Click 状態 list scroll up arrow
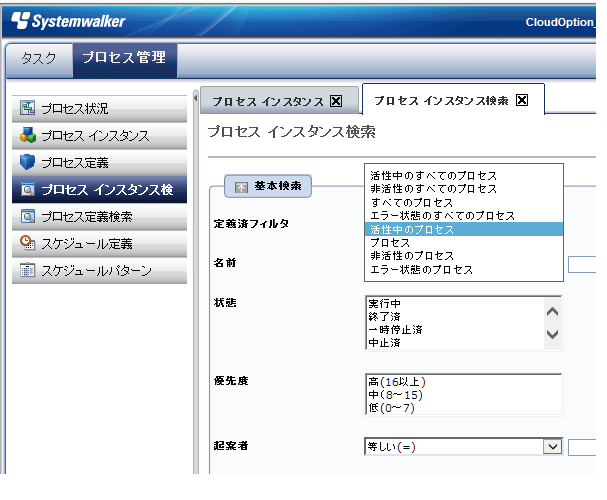Image resolution: width=607 pixels, height=500 pixels. 552,312
